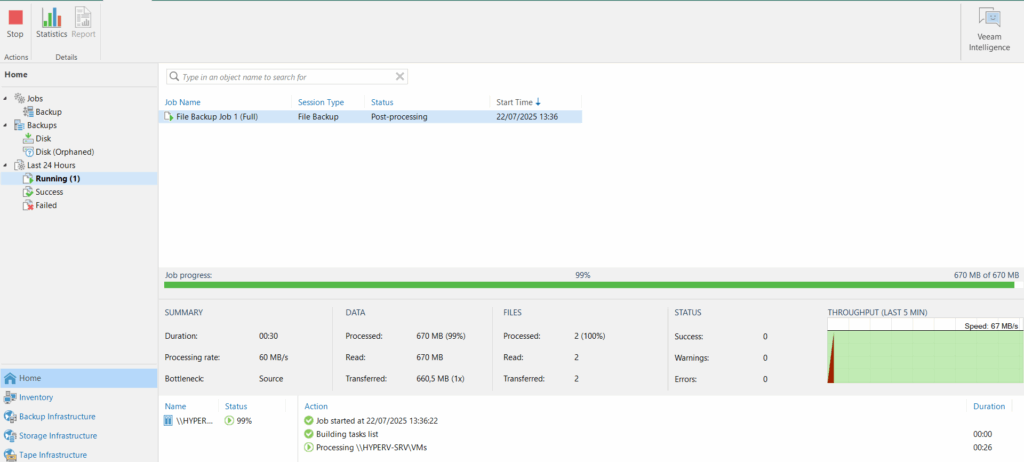Click the Action column header
The image size is (1024, 462).
pyautogui.click(x=316, y=406)
